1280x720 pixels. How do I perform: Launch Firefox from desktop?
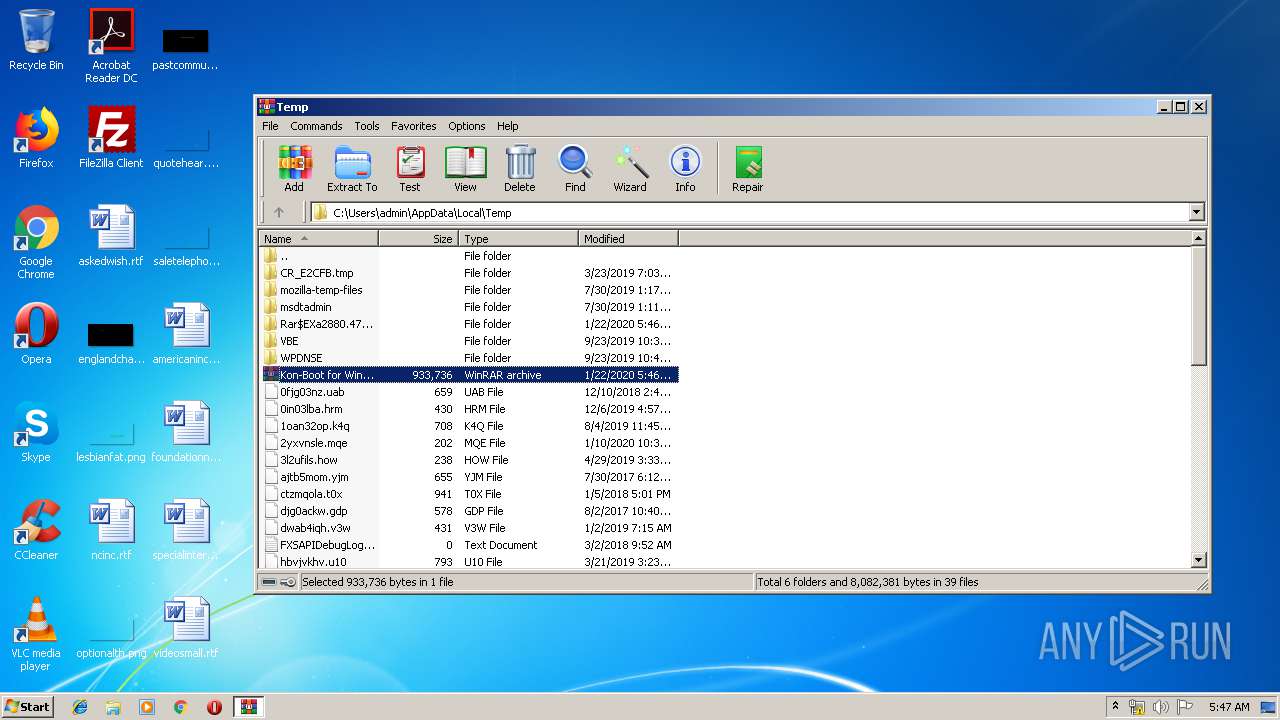click(x=36, y=138)
